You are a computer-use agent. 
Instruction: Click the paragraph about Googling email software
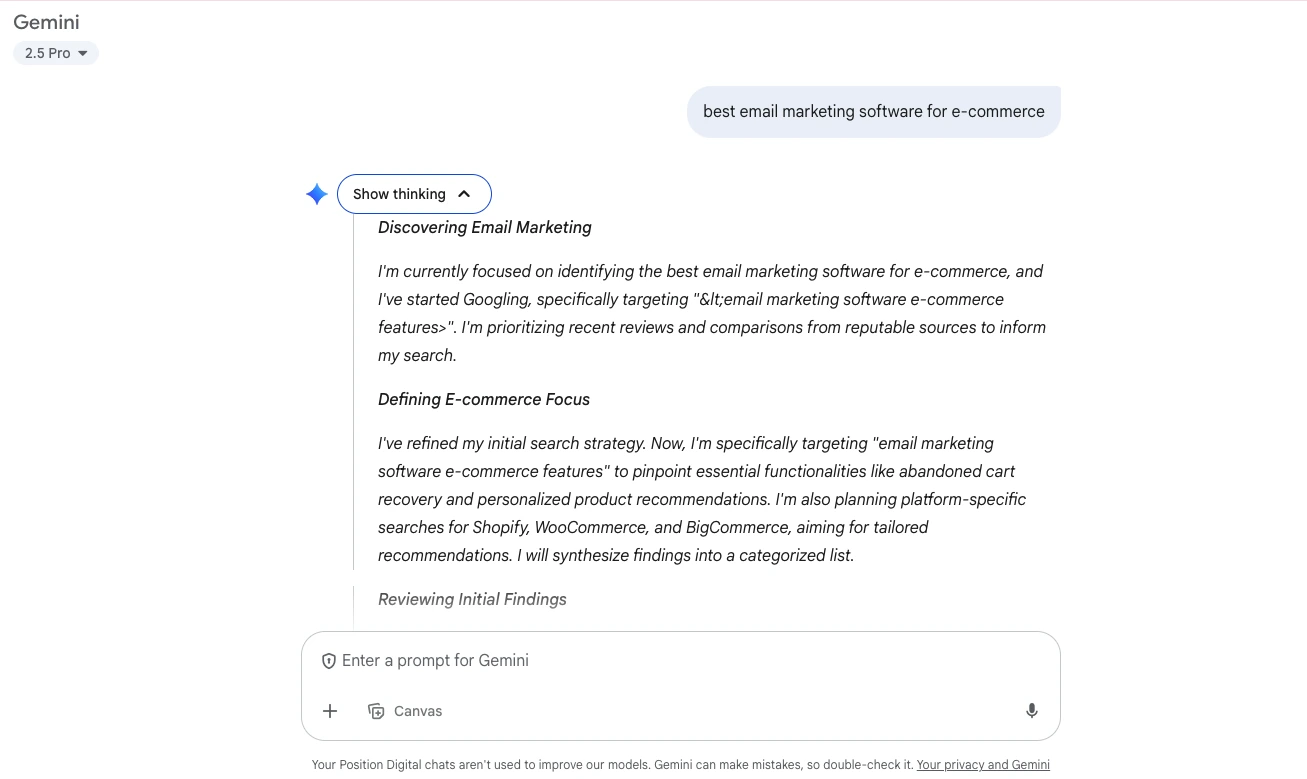[711, 313]
